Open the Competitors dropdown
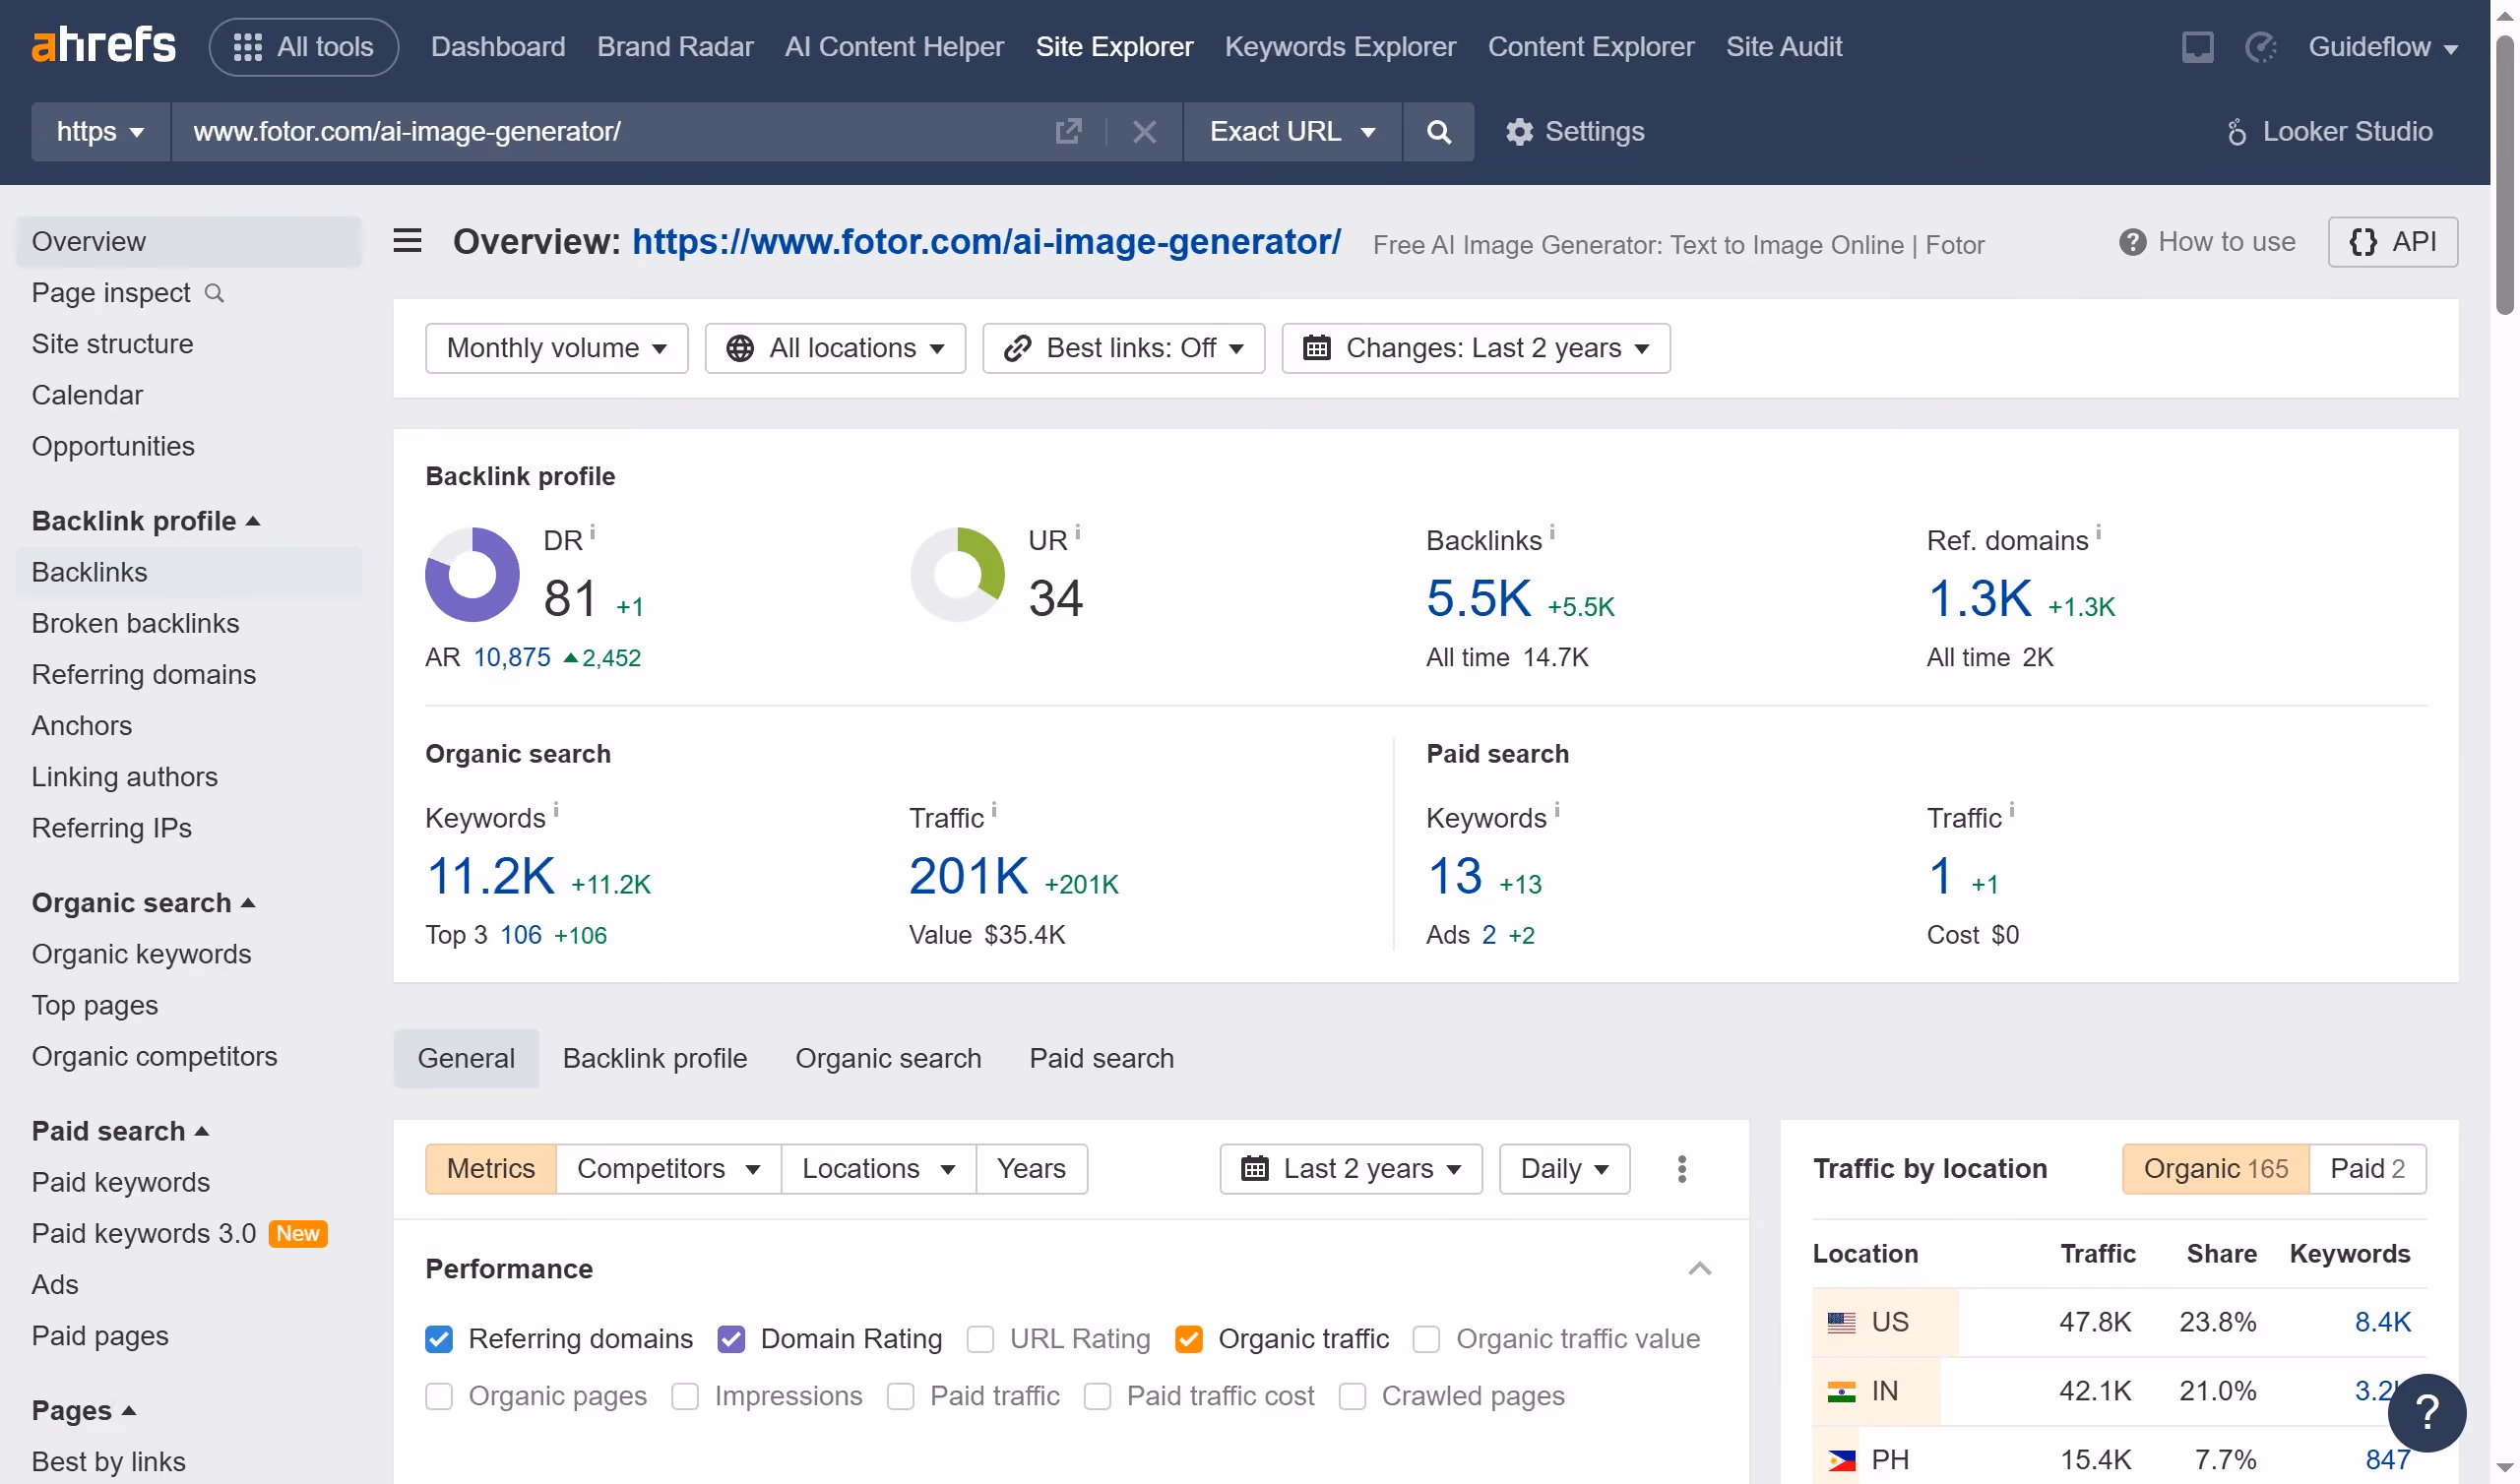The width and height of the screenshot is (2520, 1484). tap(668, 1169)
